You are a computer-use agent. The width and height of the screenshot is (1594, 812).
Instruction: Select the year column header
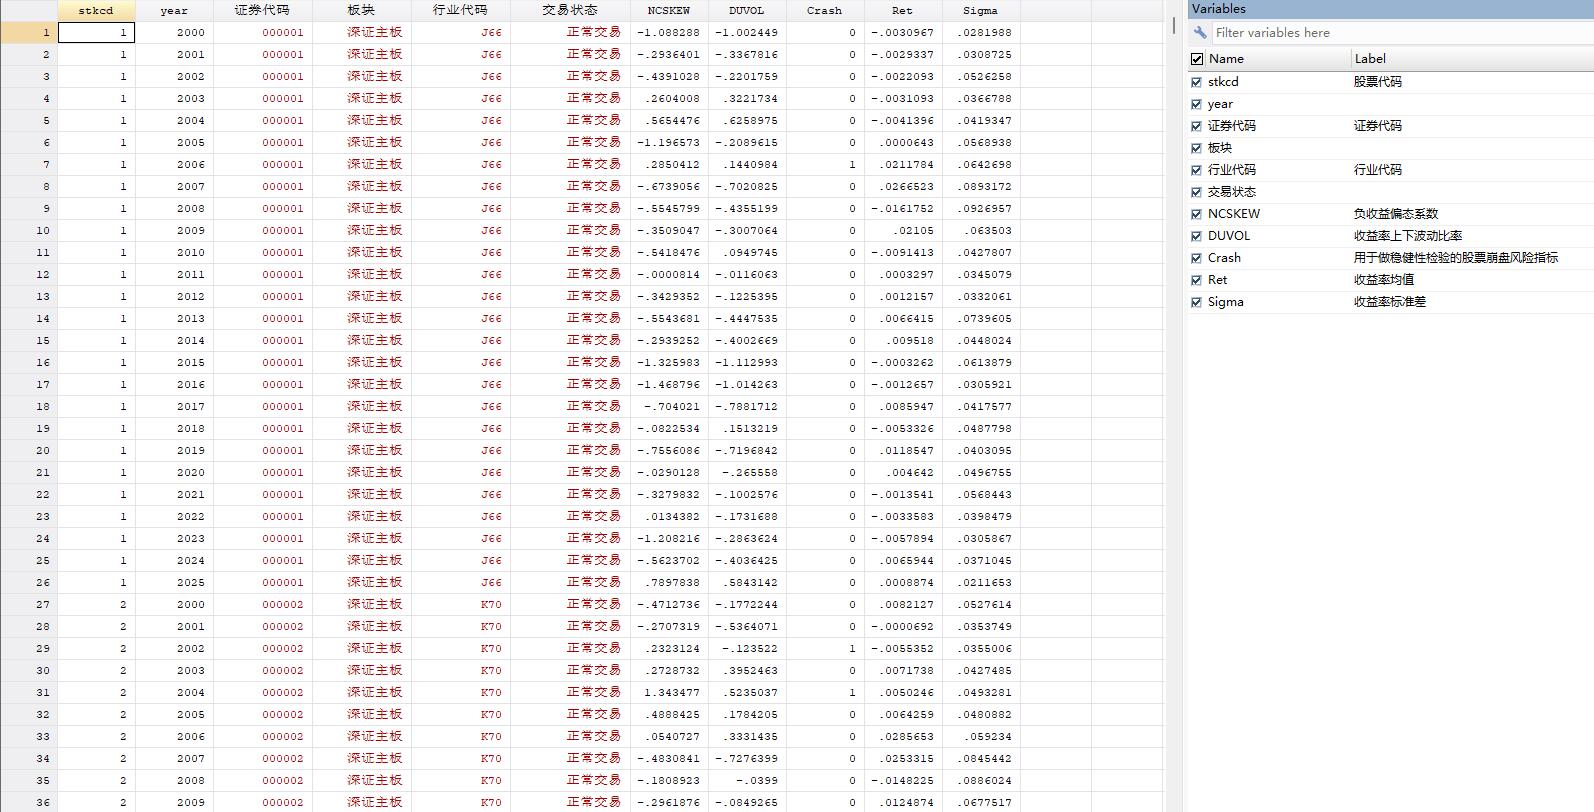coord(174,10)
